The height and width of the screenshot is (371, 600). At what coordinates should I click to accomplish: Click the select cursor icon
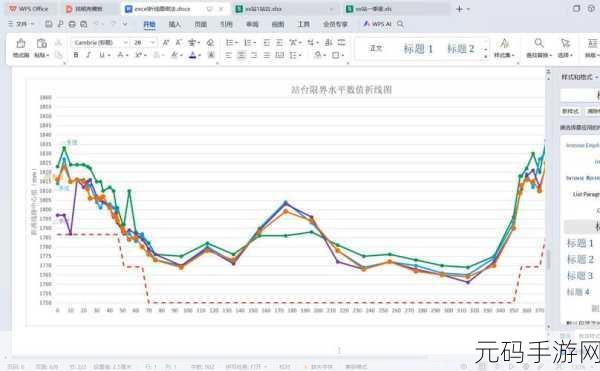[565, 43]
